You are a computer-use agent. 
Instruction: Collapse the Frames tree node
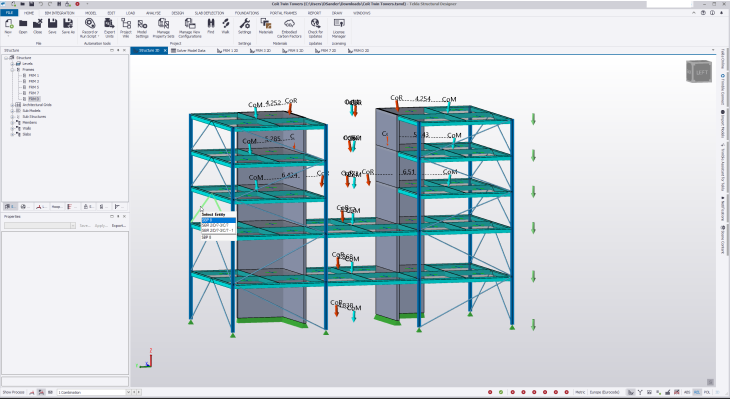pyautogui.click(x=13, y=69)
